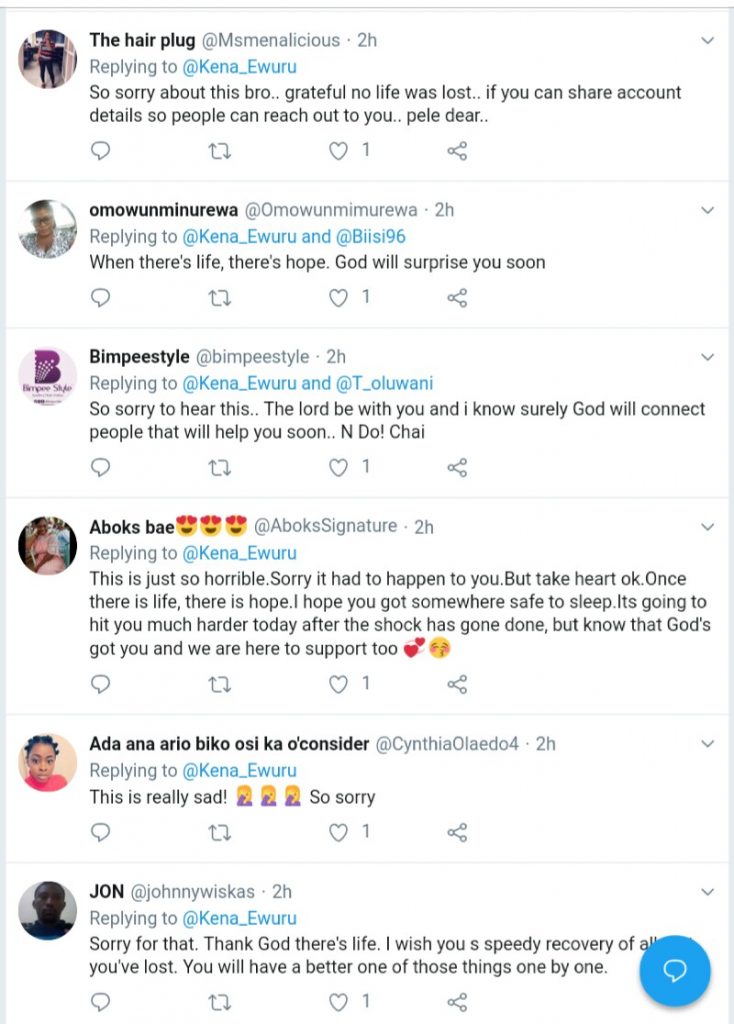Like JON's reply tweet
The width and height of the screenshot is (734, 1024).
(340, 1002)
